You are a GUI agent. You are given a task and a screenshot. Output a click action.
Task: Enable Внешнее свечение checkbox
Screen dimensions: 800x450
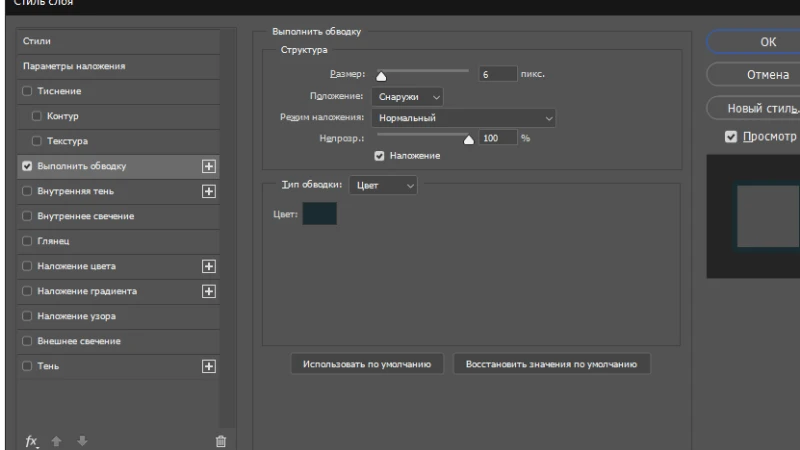point(27,341)
